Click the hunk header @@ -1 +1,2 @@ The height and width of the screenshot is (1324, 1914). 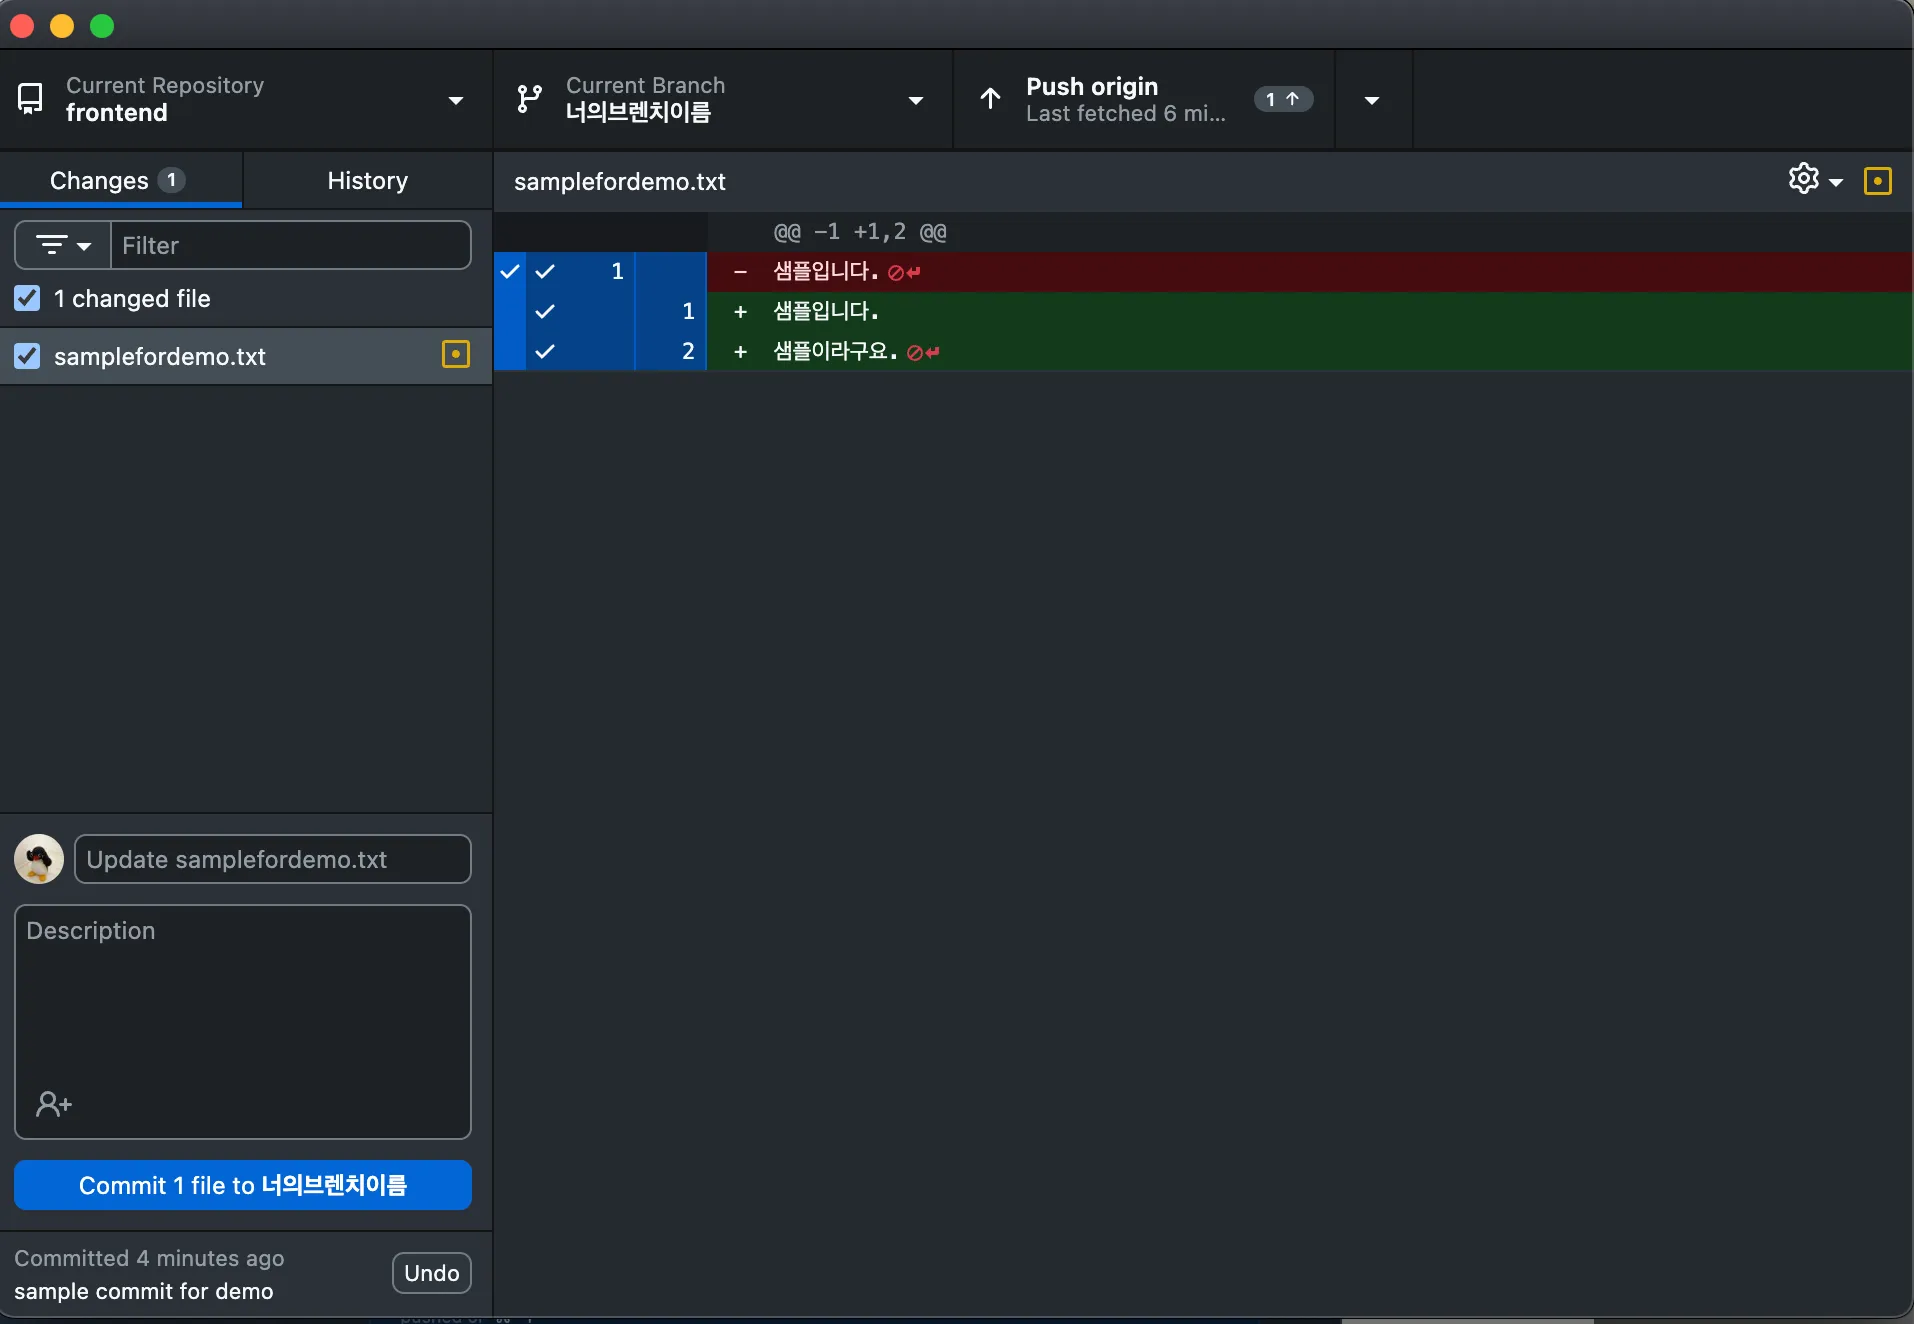pos(860,232)
